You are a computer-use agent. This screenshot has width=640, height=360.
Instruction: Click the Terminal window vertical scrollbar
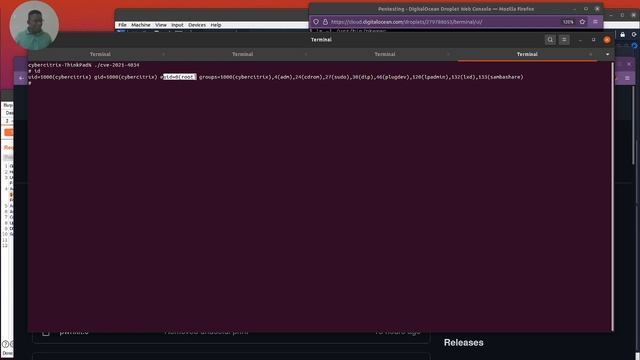pyautogui.click(x=612, y=196)
